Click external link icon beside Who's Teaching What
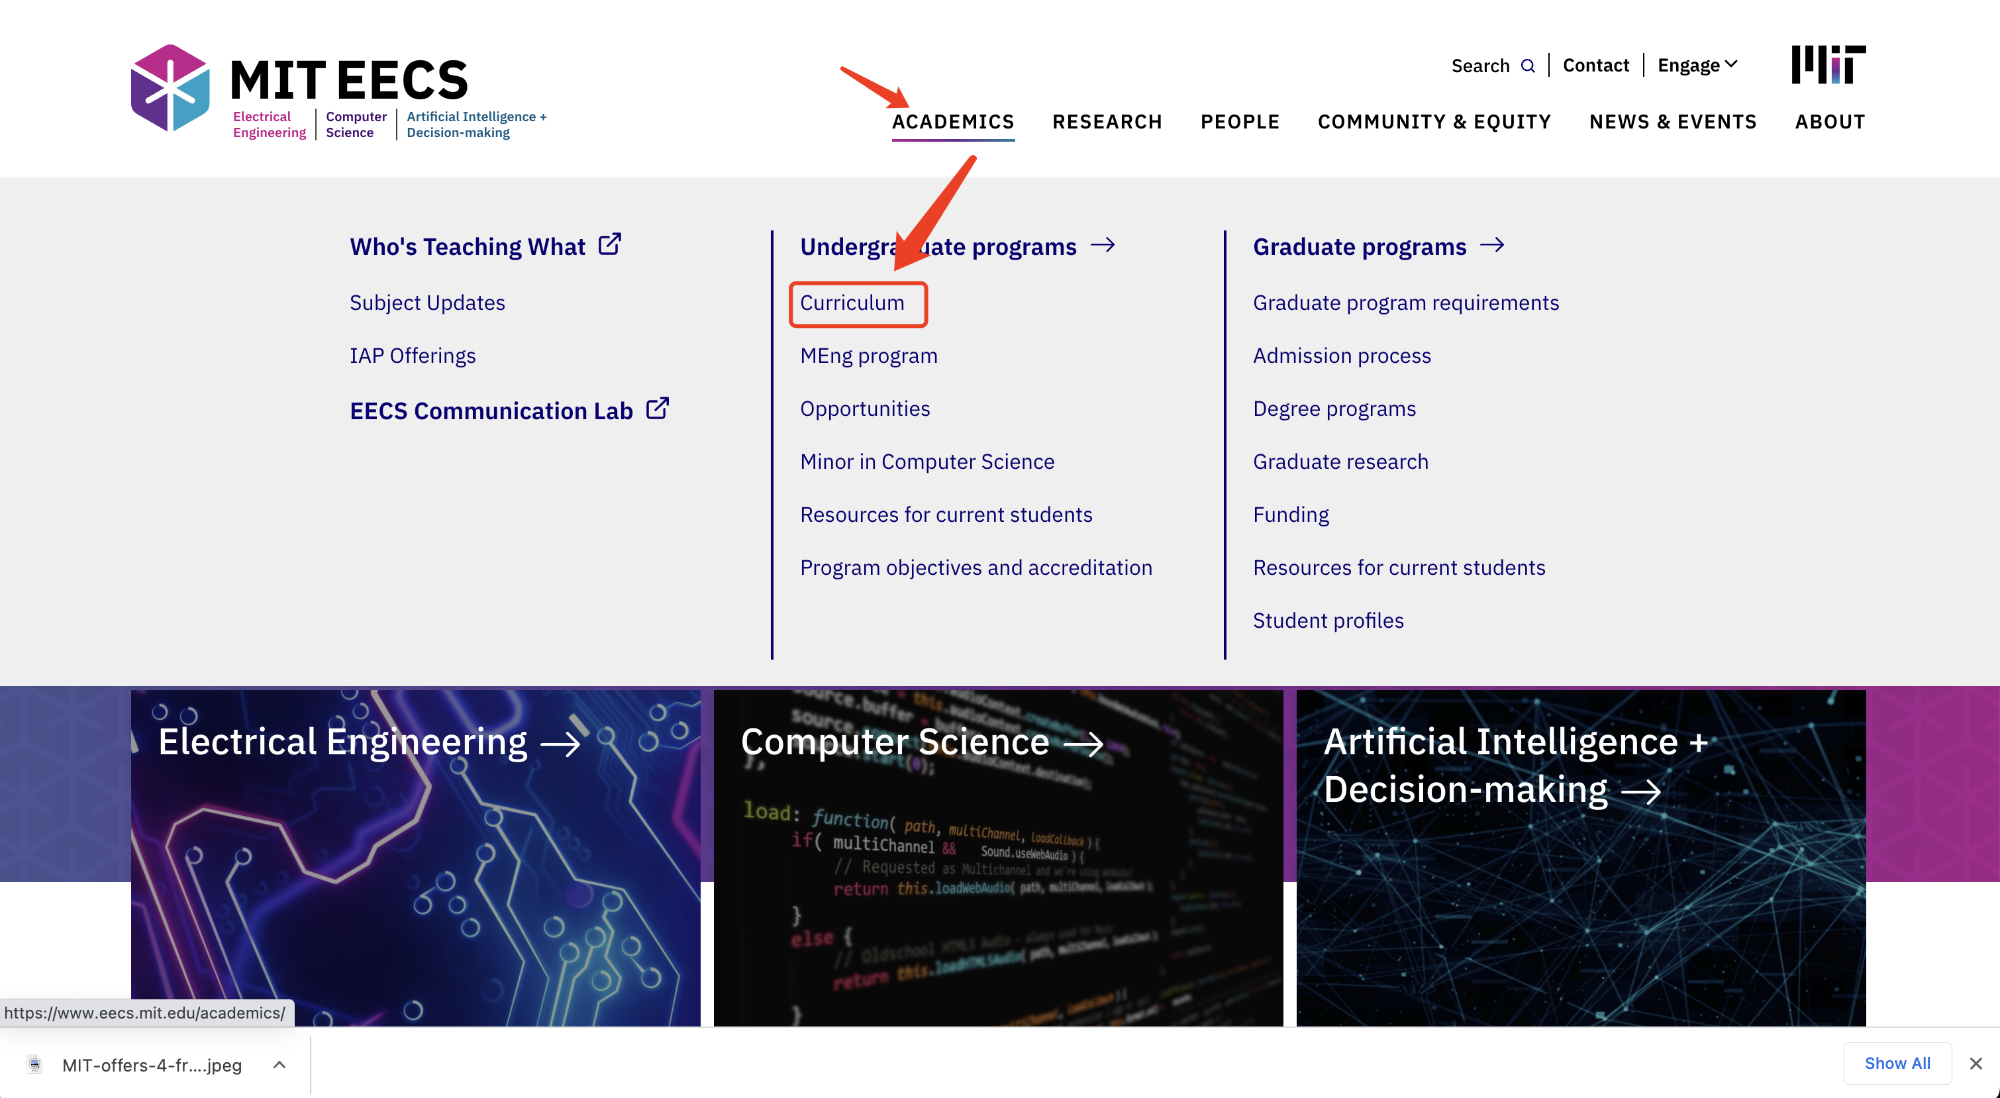2000x1098 pixels. 610,244
